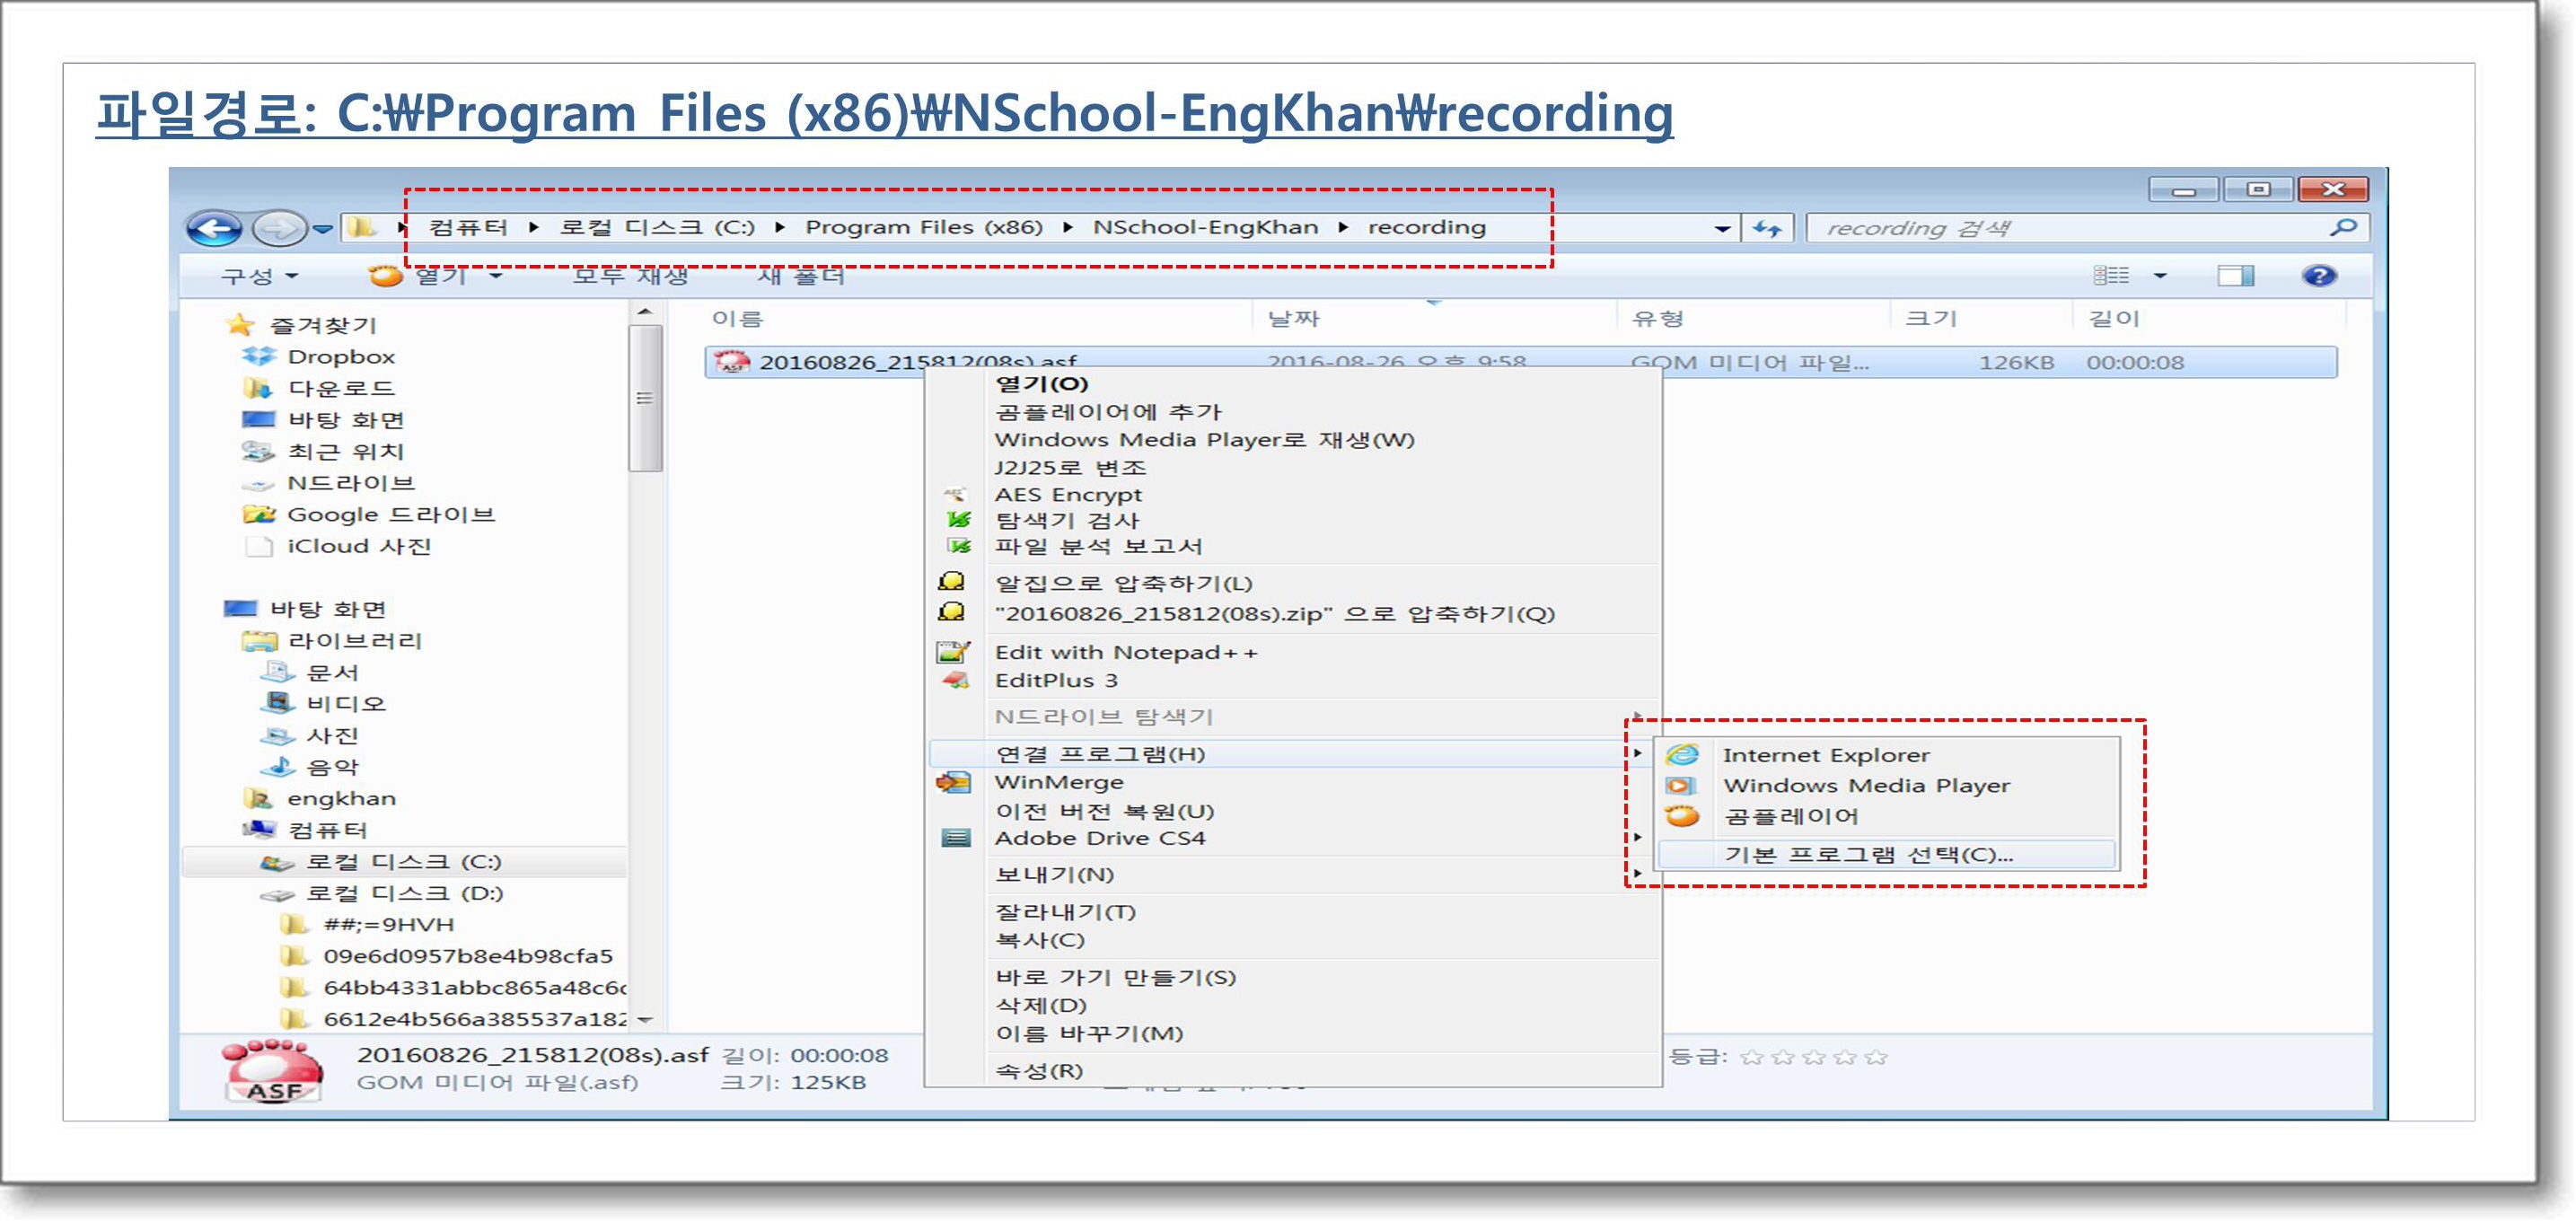Open Dropbox in the favorites list
The height and width of the screenshot is (1222, 2576).
[x=340, y=357]
